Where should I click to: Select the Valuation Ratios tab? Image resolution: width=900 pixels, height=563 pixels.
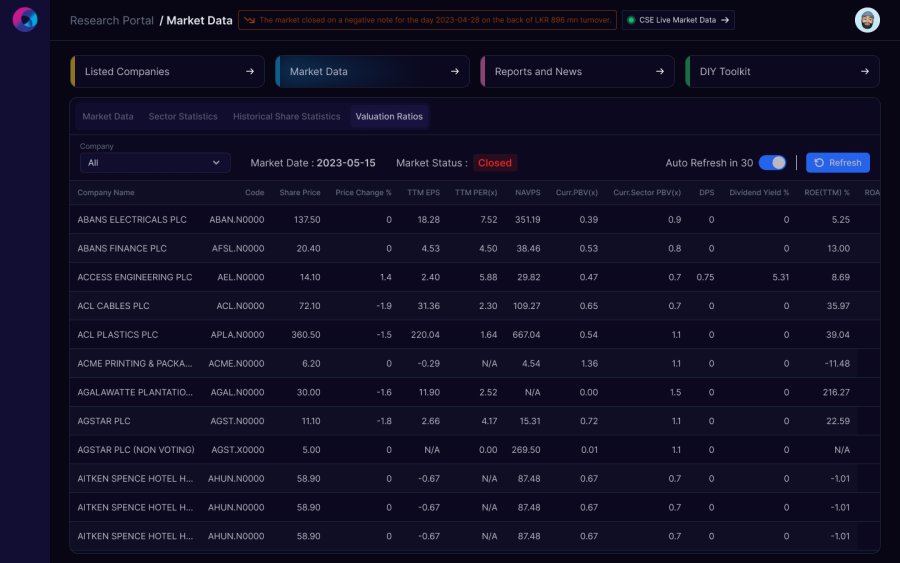click(389, 117)
